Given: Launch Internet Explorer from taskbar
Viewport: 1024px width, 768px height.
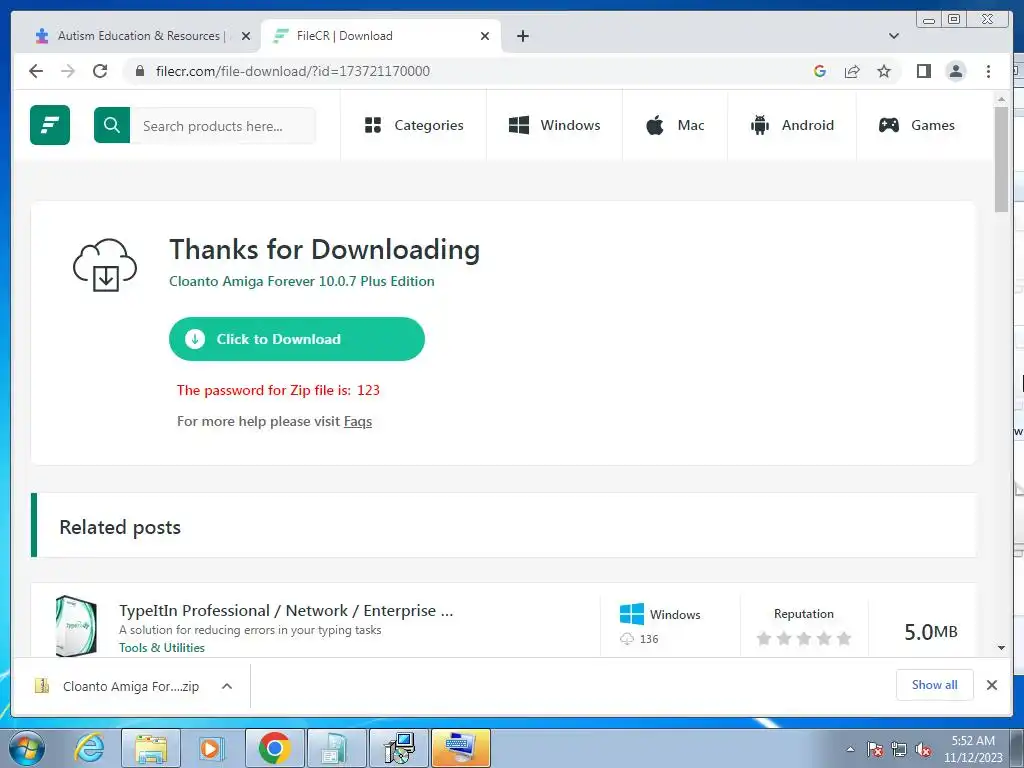Looking at the screenshot, I should [x=89, y=748].
